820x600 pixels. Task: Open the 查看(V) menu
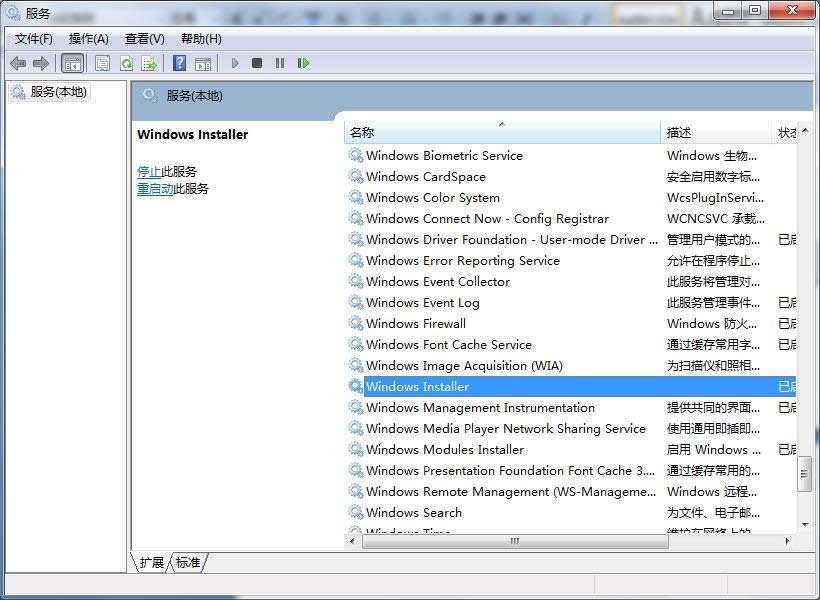coord(143,38)
